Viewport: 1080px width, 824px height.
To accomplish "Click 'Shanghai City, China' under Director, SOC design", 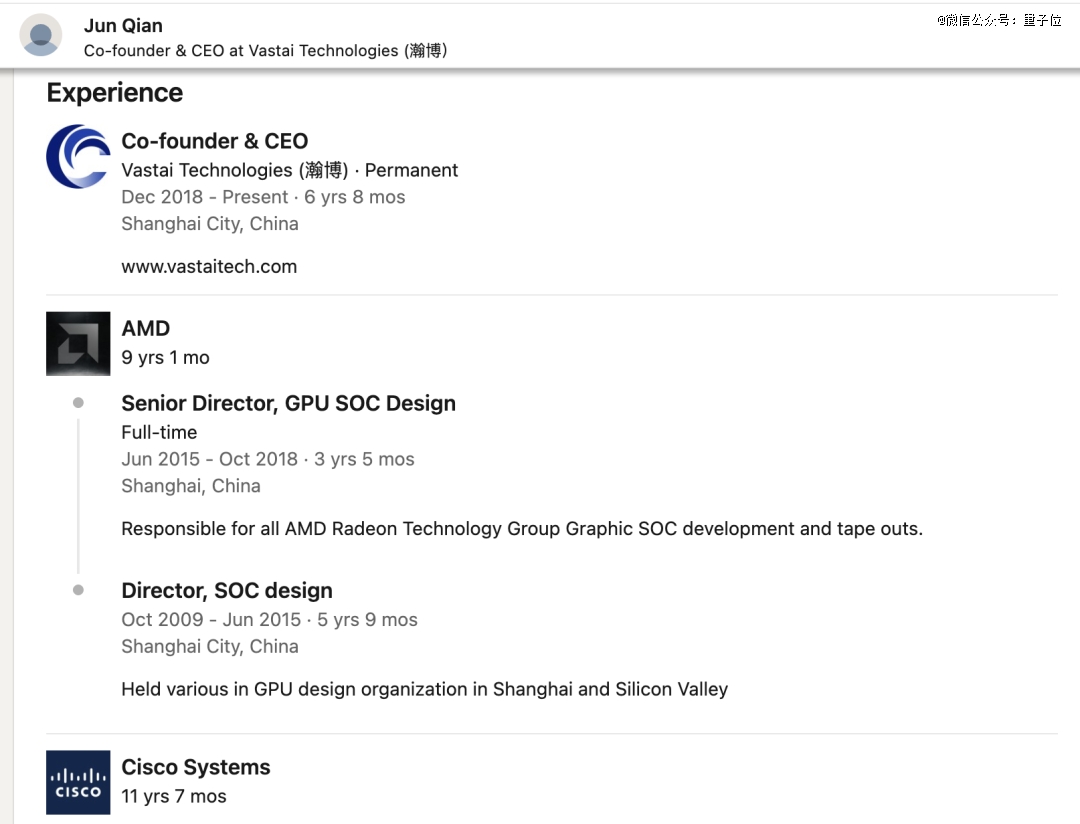I will coord(209,647).
